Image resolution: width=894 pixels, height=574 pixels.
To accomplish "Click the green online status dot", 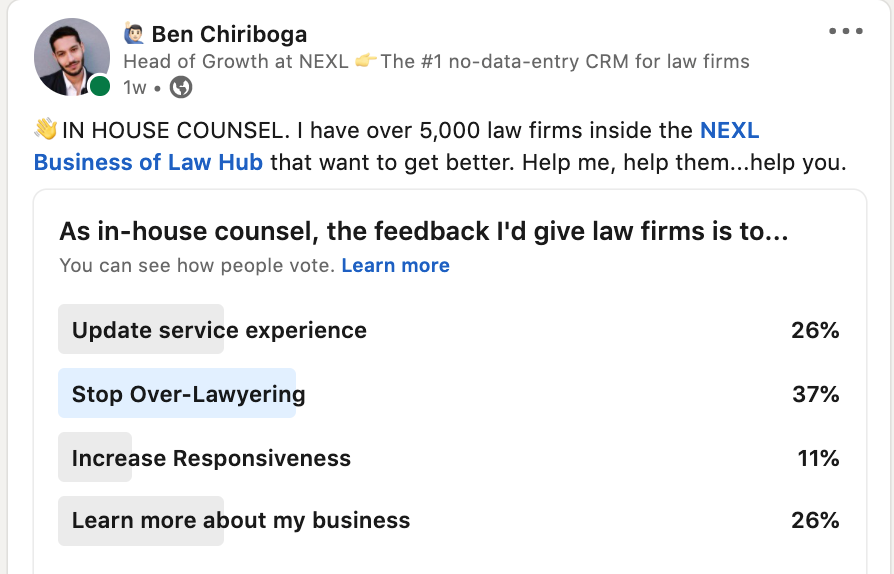I will pos(100,86).
